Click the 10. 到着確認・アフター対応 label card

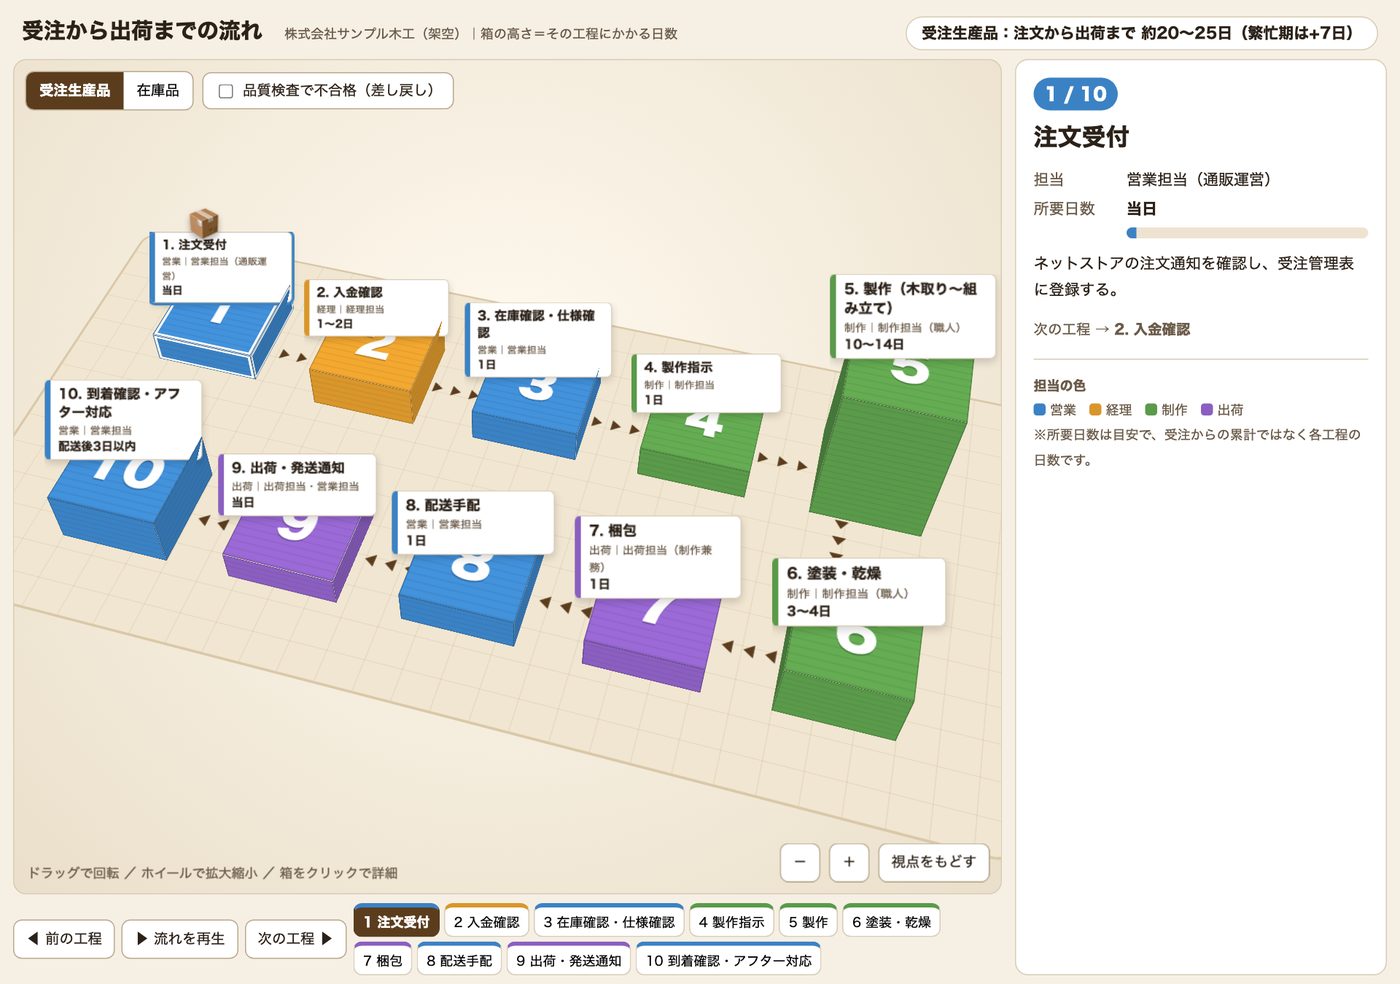pos(124,419)
